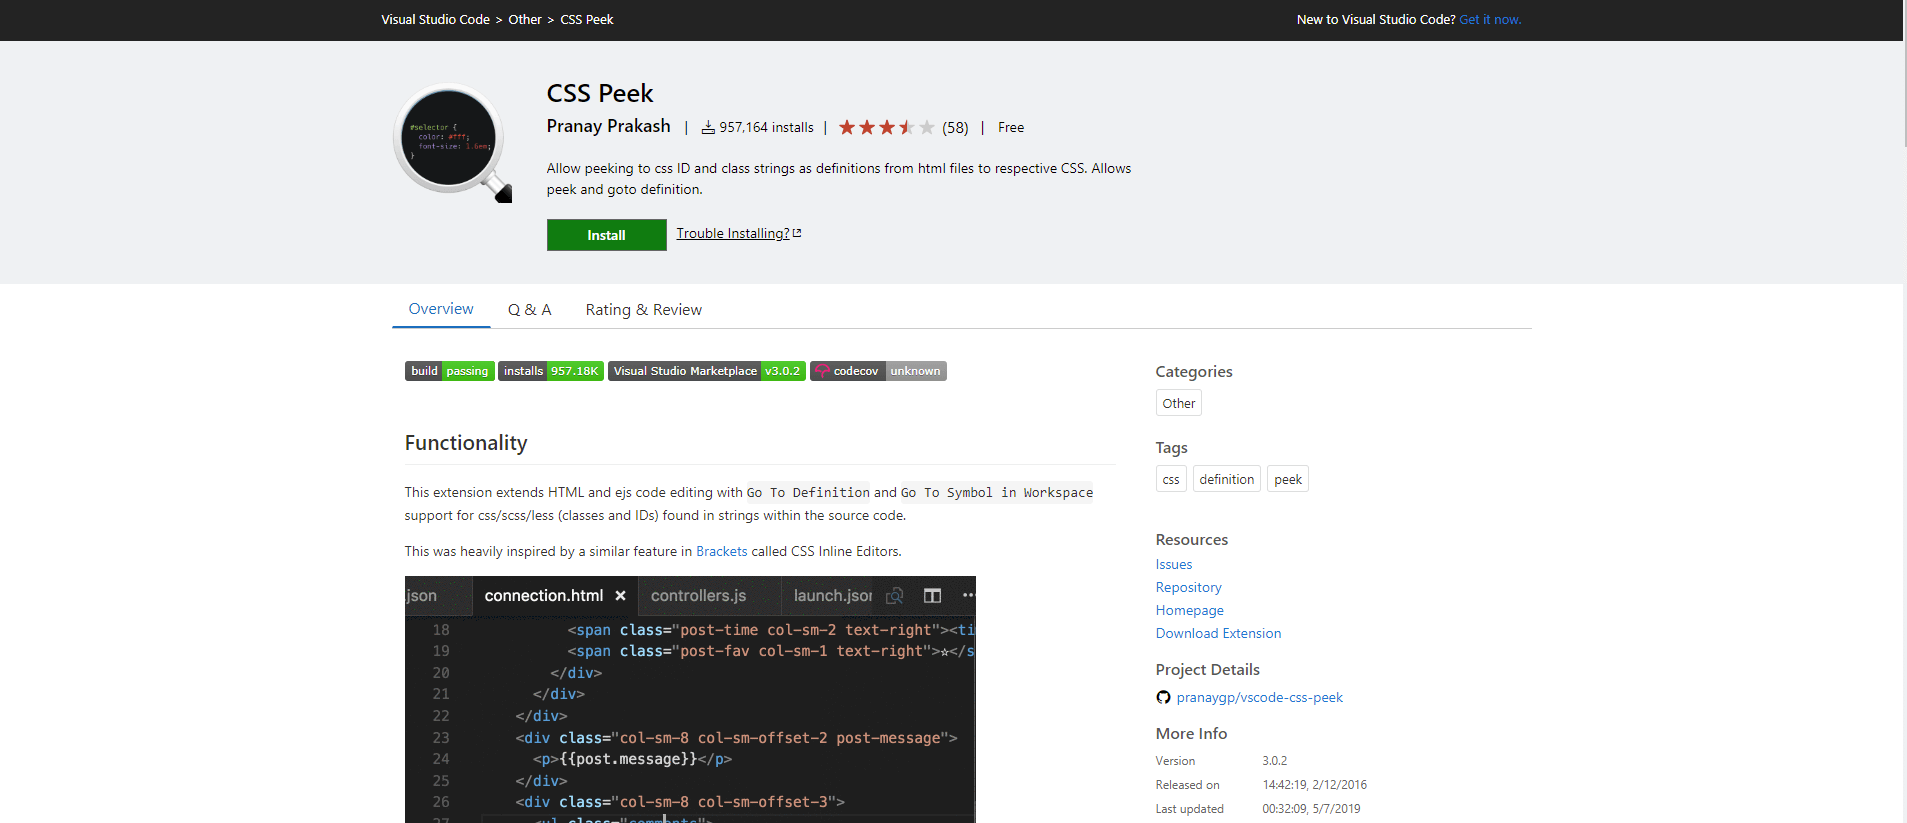Select the definition tag

click(x=1226, y=479)
